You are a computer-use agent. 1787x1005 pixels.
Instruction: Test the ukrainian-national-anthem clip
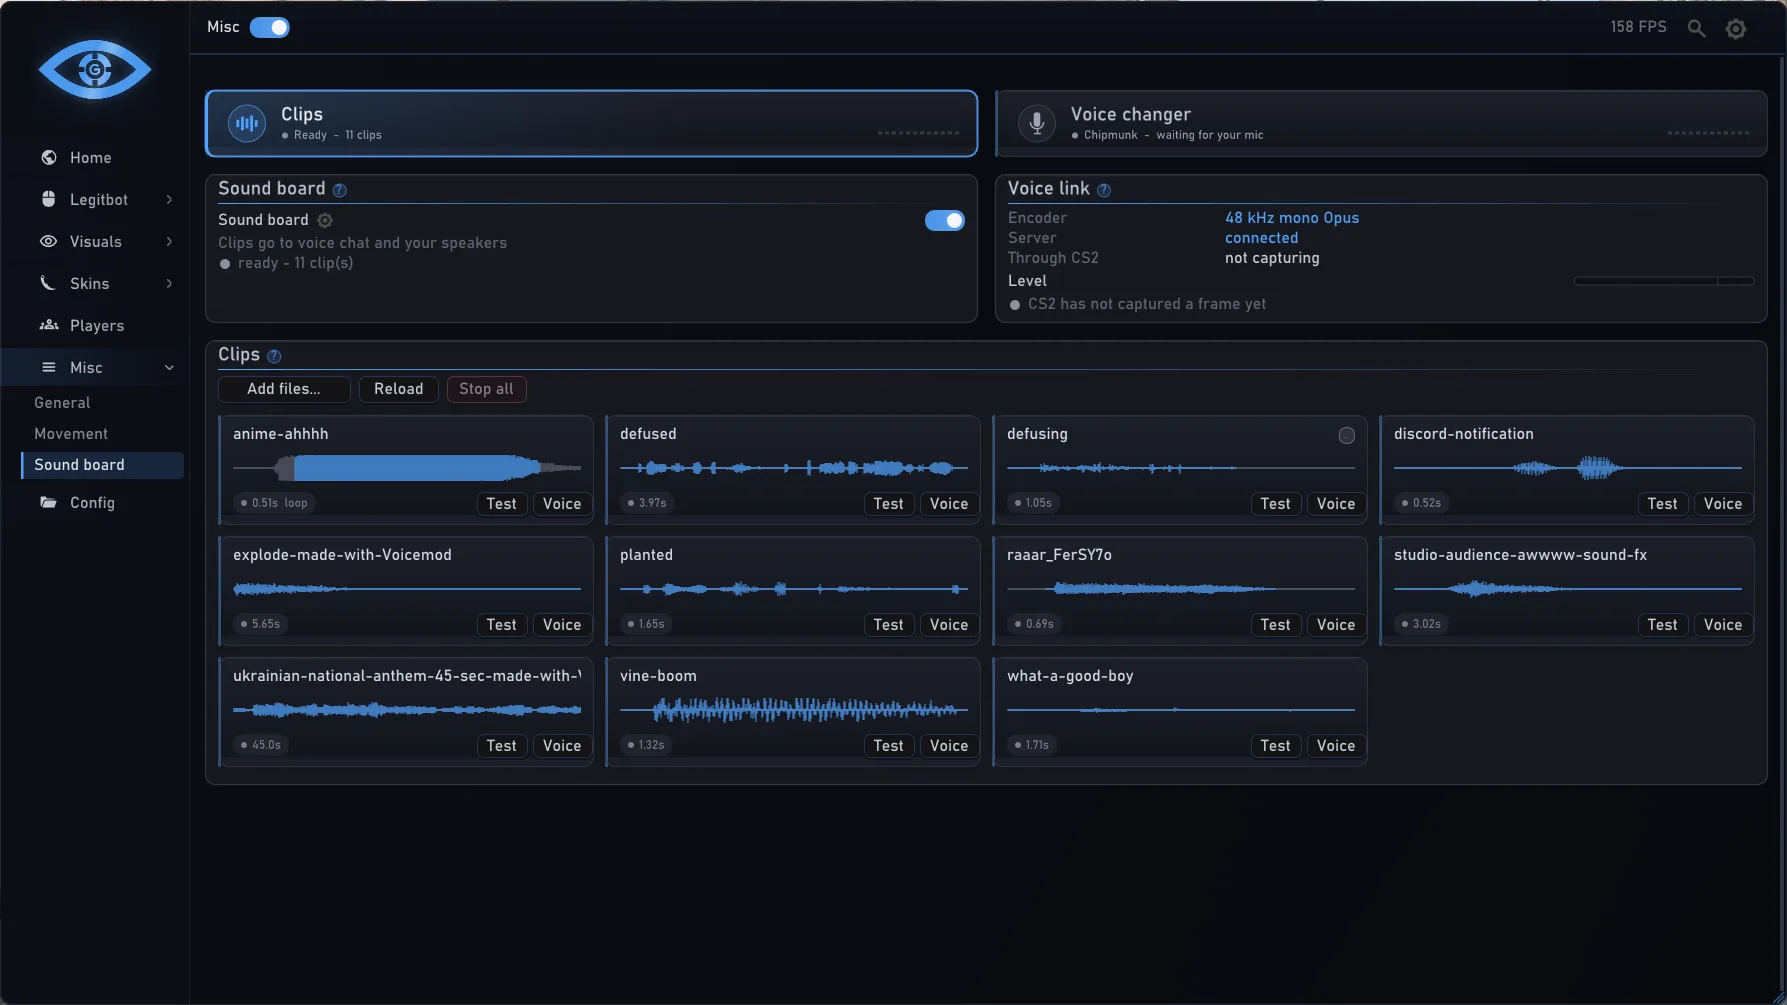(x=501, y=746)
